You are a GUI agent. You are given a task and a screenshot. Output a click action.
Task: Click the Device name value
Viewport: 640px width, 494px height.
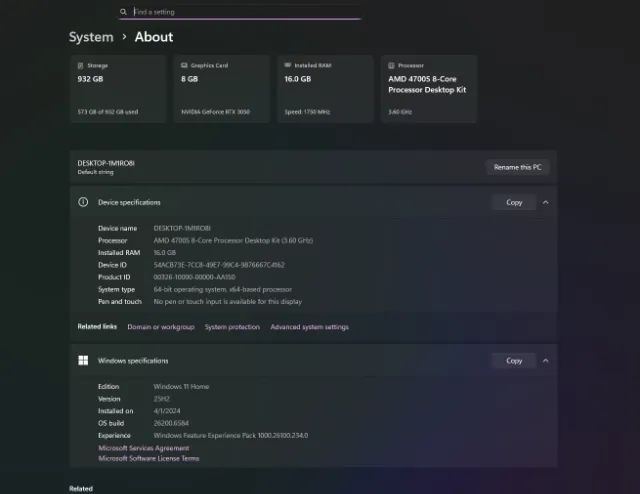point(182,228)
